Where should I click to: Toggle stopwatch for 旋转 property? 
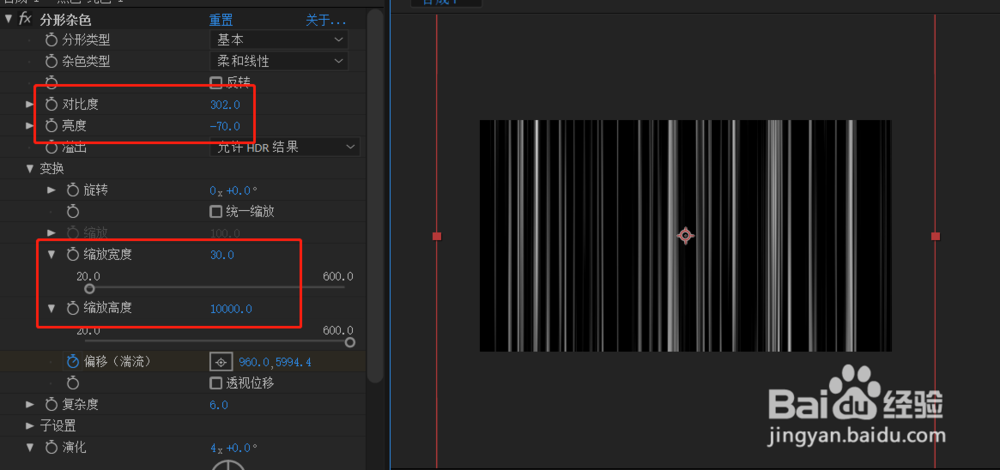pyautogui.click(x=73, y=190)
